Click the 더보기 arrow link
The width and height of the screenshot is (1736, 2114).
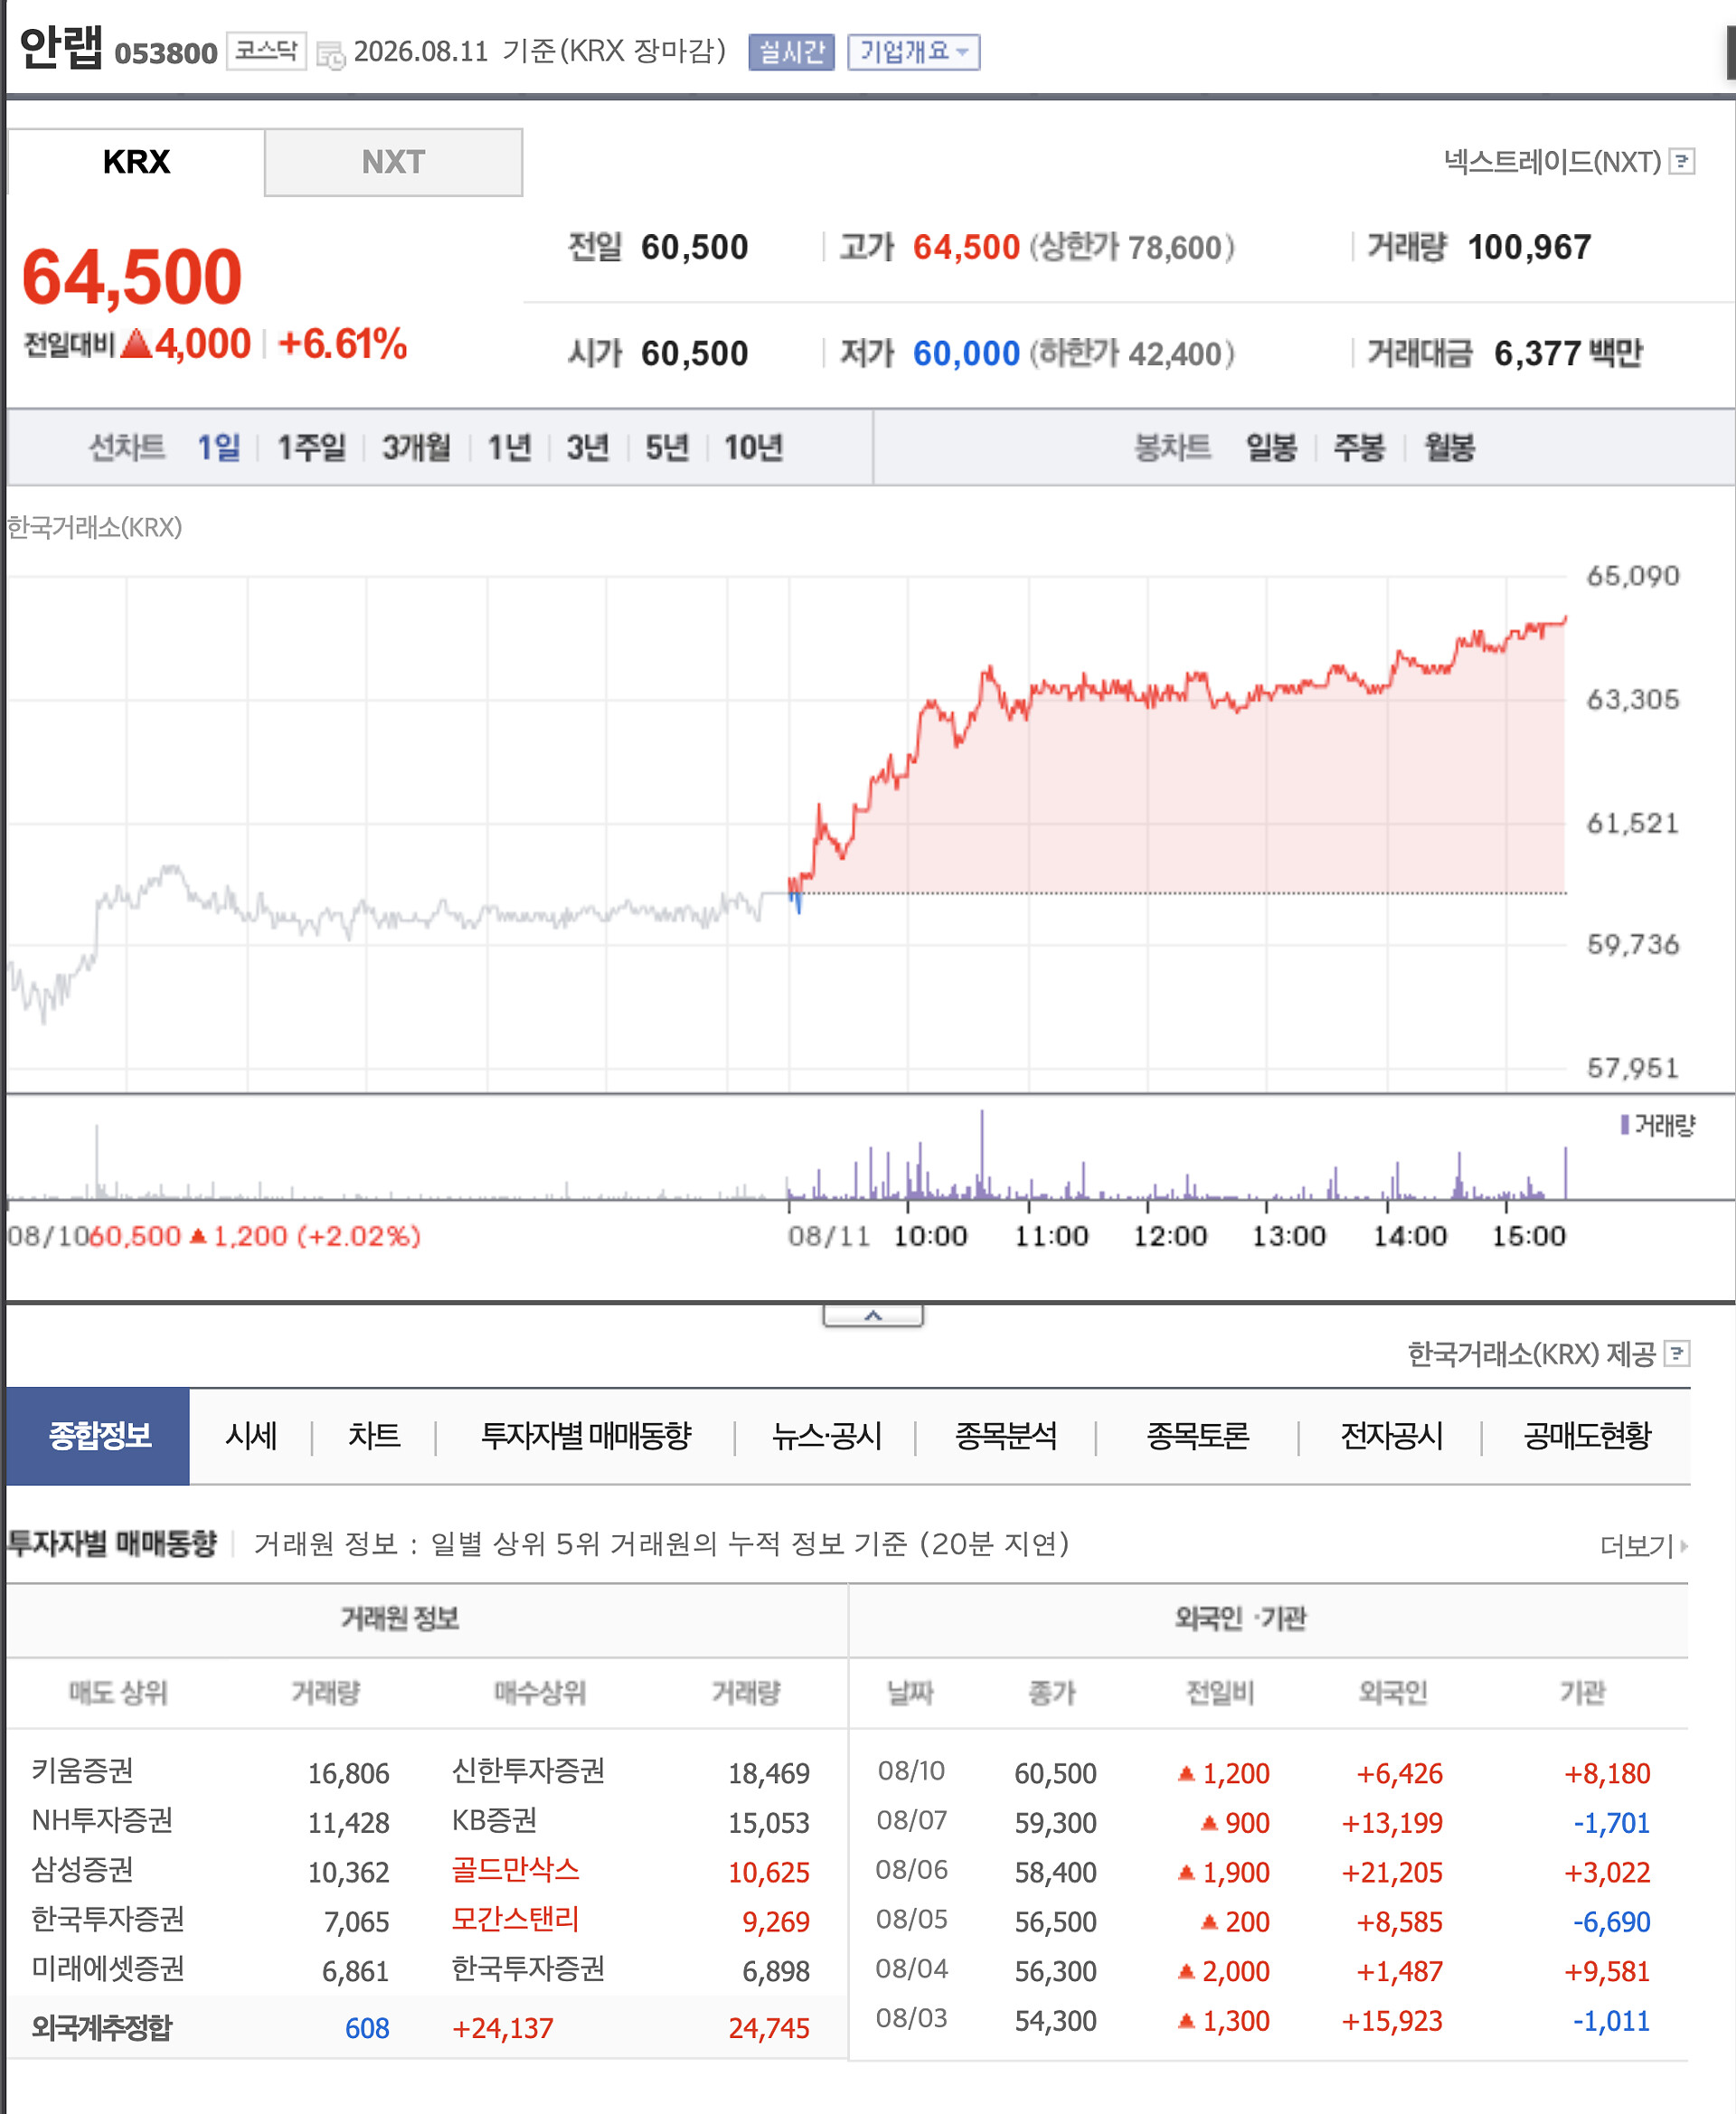(1643, 1545)
